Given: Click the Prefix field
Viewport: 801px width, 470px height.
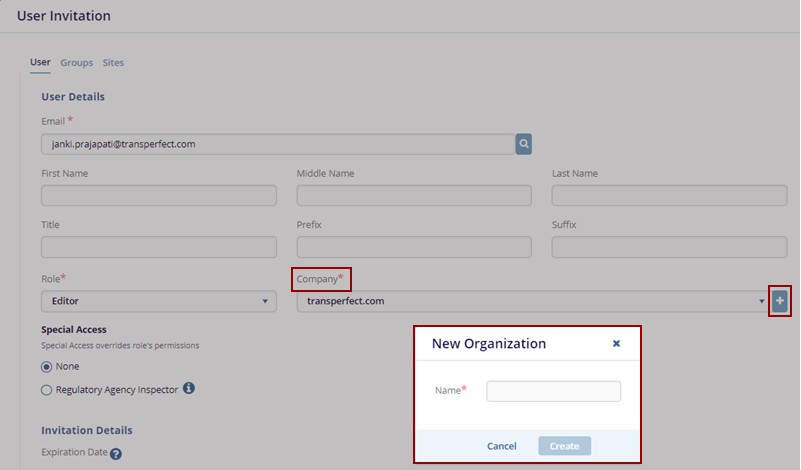Looking at the screenshot, I should tap(414, 247).
